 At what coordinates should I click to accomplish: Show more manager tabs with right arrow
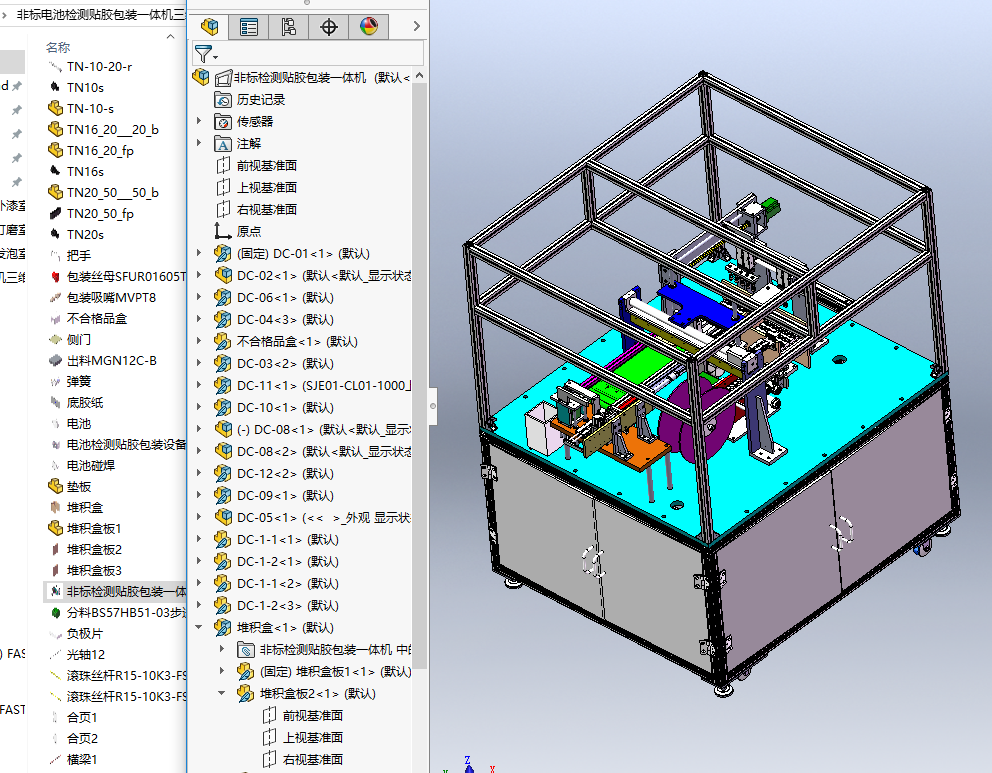tap(416, 26)
